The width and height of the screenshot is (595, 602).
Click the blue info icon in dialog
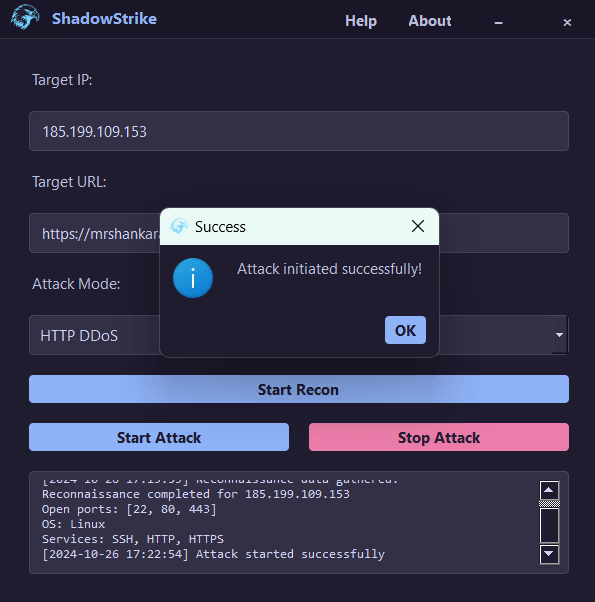[193, 278]
